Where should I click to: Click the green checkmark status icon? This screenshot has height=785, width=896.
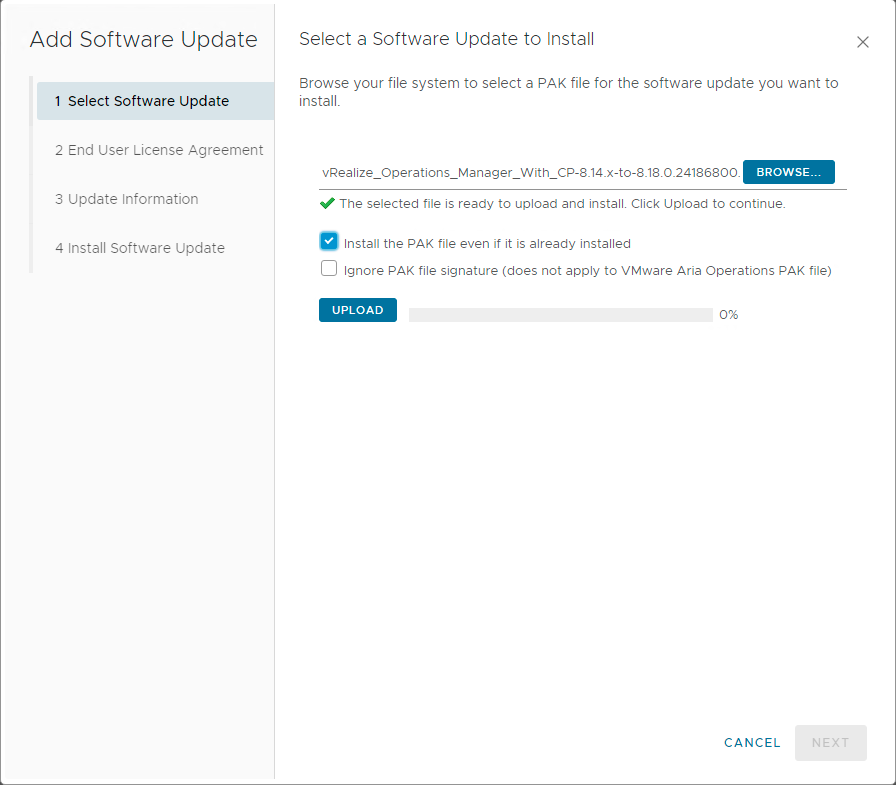tap(327, 203)
